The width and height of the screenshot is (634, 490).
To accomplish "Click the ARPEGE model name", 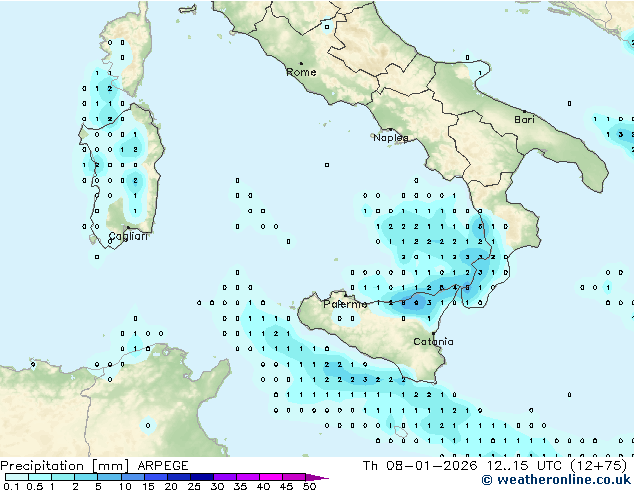I will [163, 466].
